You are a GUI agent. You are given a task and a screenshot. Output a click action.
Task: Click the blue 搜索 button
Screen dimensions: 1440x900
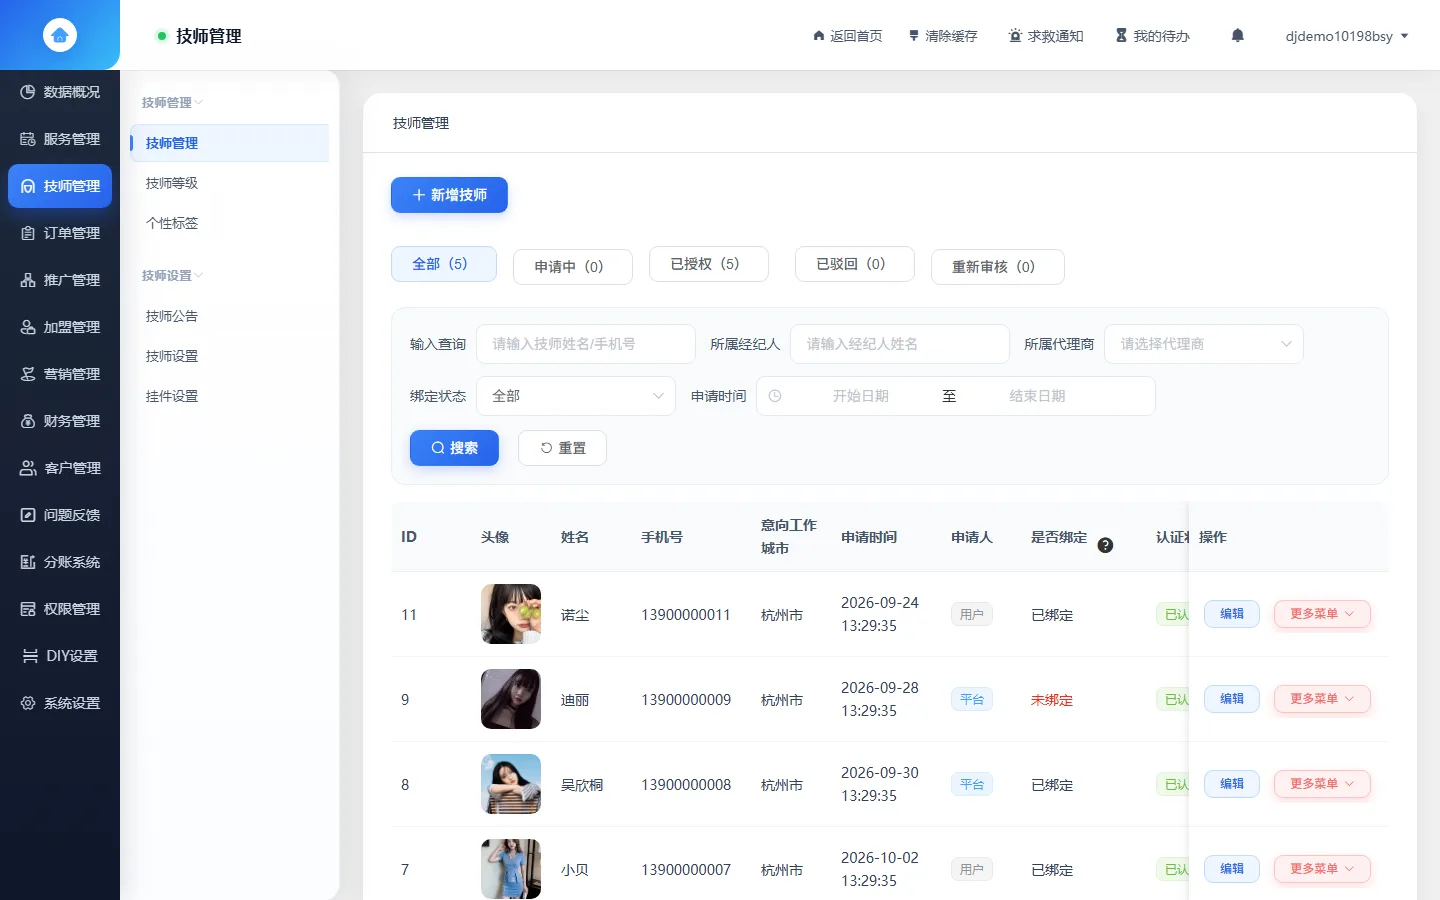[x=454, y=448]
